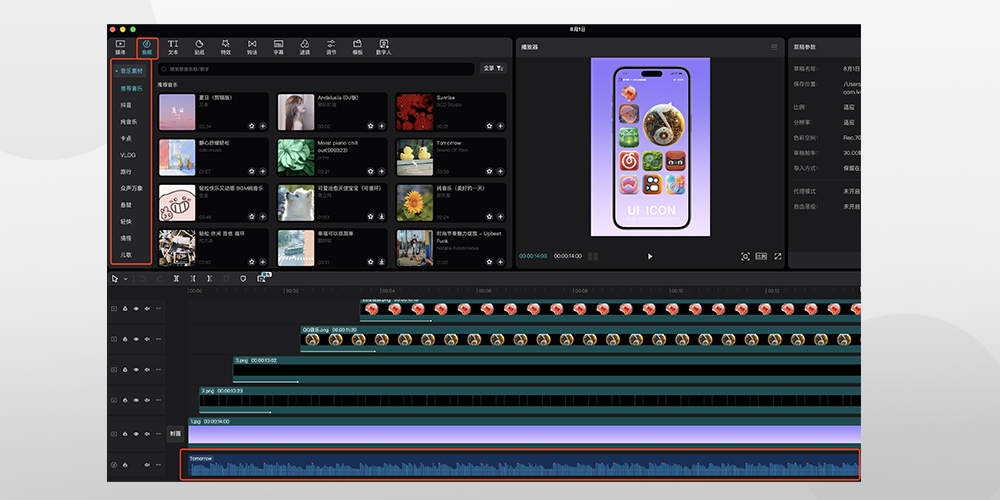Open the player 比例 ratio button
The image size is (1000, 500).
point(761,256)
